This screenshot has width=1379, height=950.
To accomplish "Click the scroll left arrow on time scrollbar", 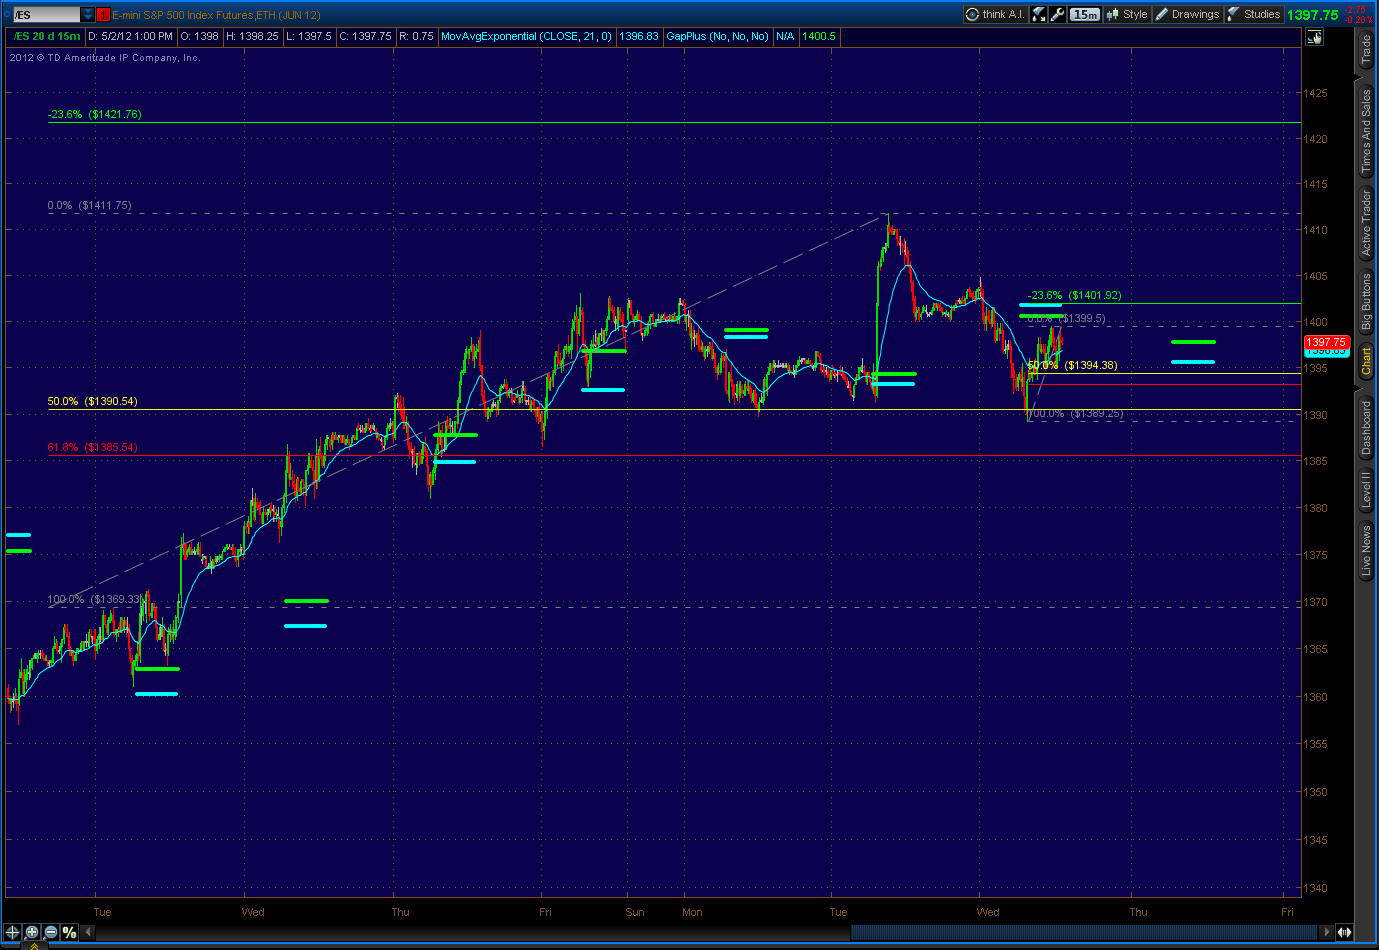I will pos(89,932).
